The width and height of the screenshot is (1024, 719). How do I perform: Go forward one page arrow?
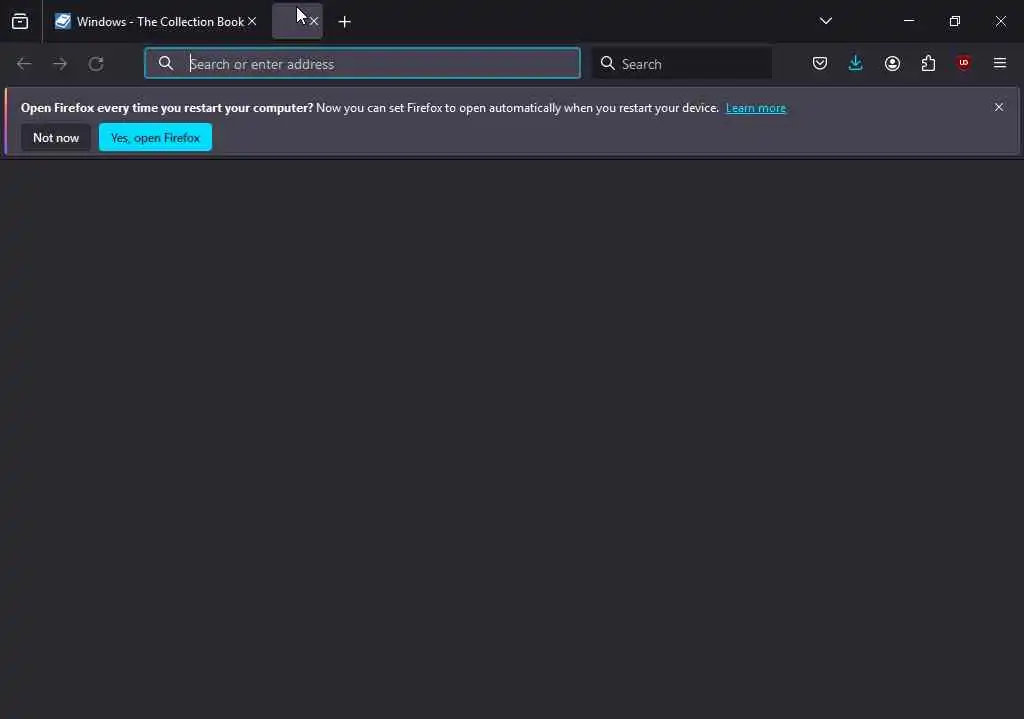[60, 63]
